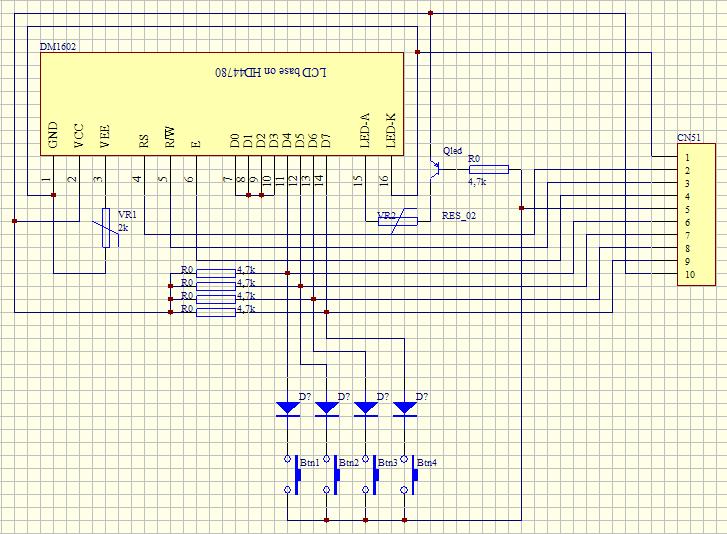The image size is (727, 534).
Task: Click the CN51 designator label
Action: [689, 138]
